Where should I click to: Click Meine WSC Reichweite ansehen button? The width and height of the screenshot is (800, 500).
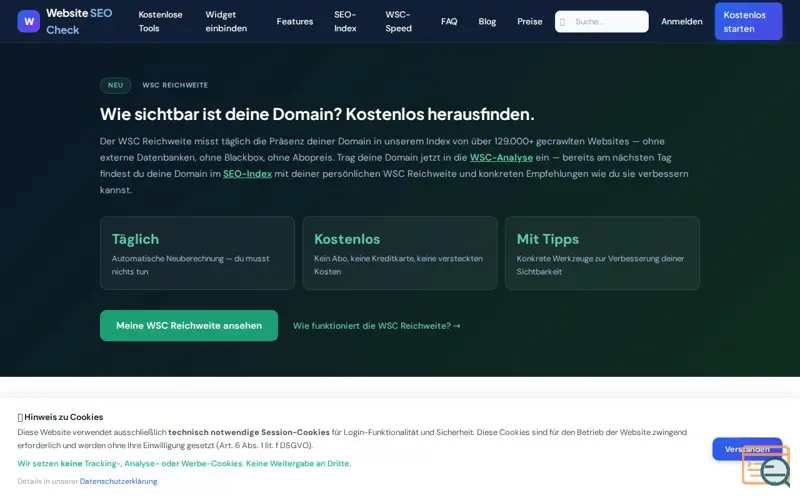point(189,326)
